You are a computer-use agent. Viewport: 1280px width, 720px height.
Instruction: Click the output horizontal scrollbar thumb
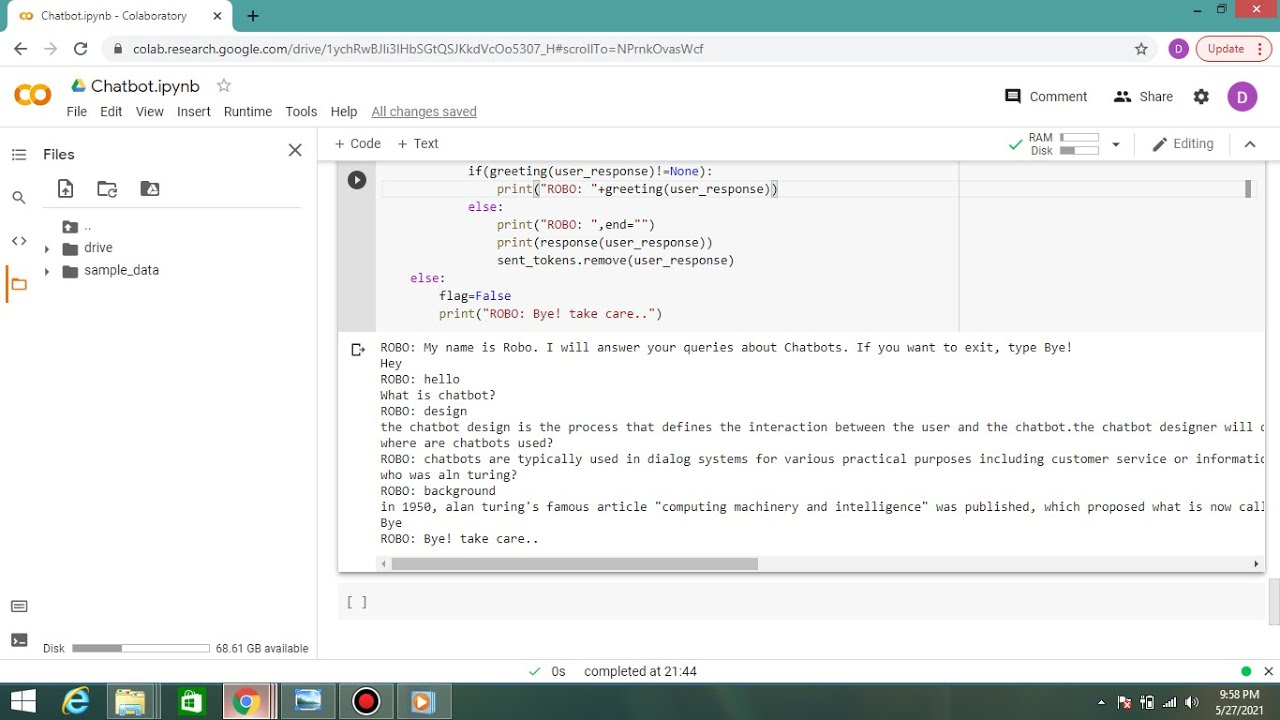(575, 564)
